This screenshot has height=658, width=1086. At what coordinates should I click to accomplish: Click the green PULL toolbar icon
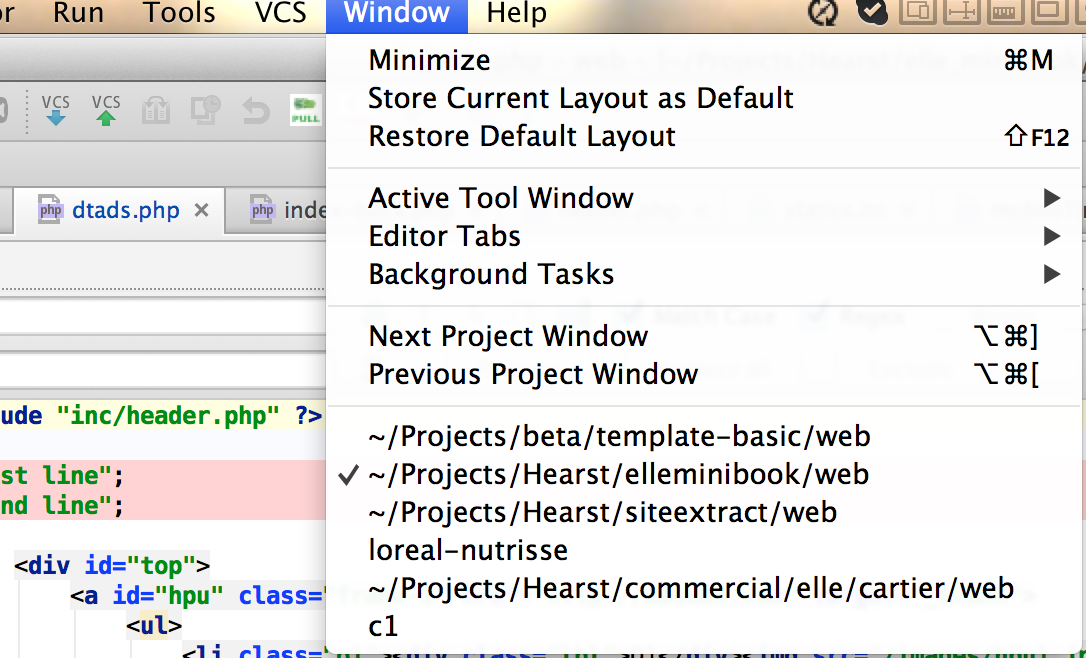coord(305,110)
